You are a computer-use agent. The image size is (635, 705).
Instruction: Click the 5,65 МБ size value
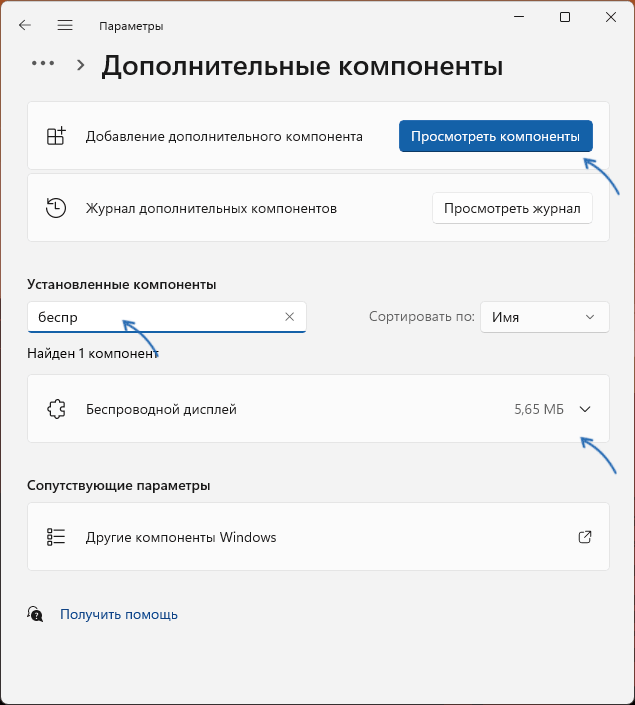tap(539, 409)
